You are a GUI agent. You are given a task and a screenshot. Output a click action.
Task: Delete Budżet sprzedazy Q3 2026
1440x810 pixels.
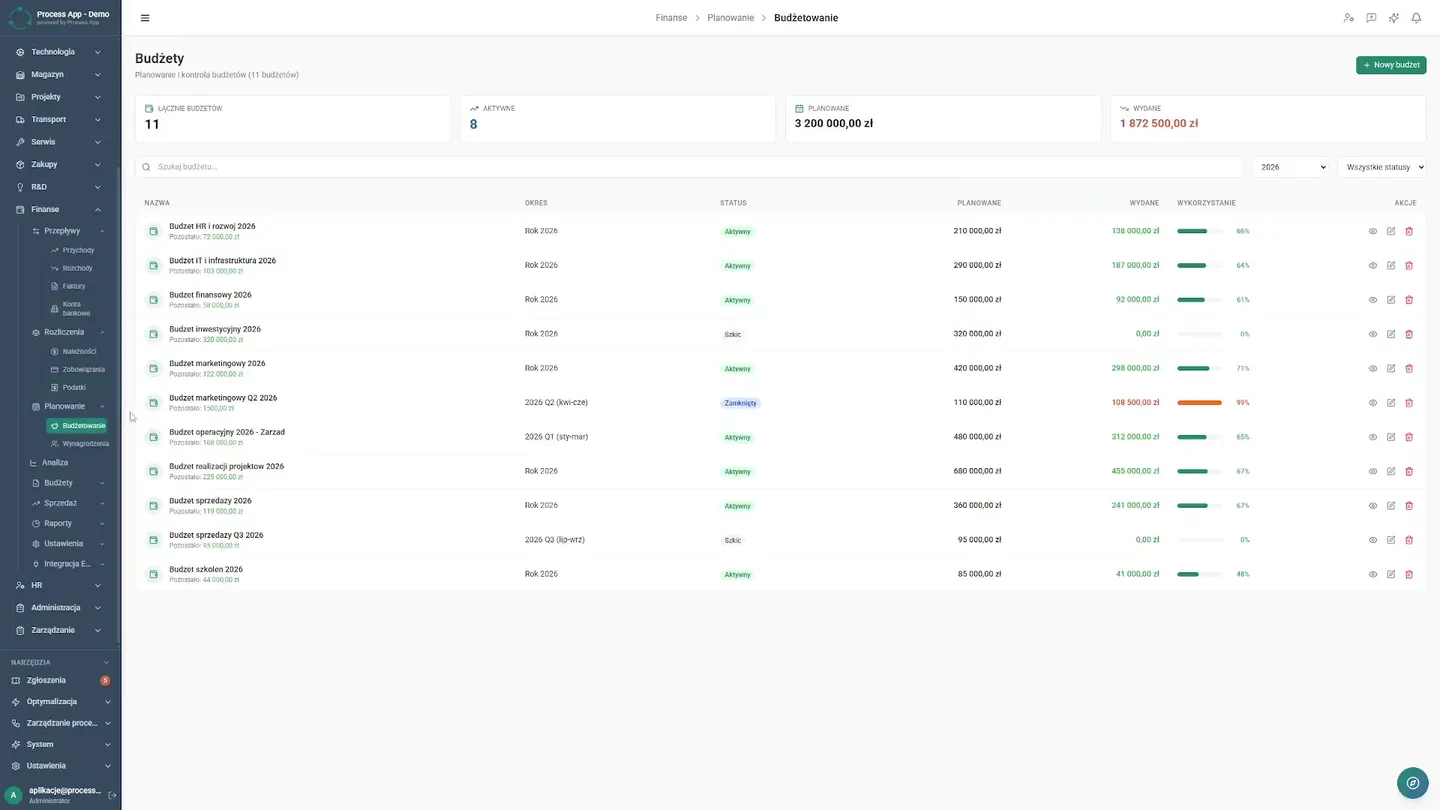coord(1409,540)
